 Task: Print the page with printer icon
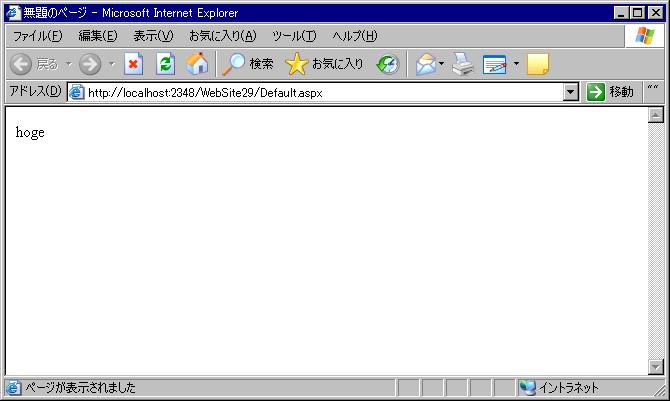pyautogui.click(x=463, y=64)
